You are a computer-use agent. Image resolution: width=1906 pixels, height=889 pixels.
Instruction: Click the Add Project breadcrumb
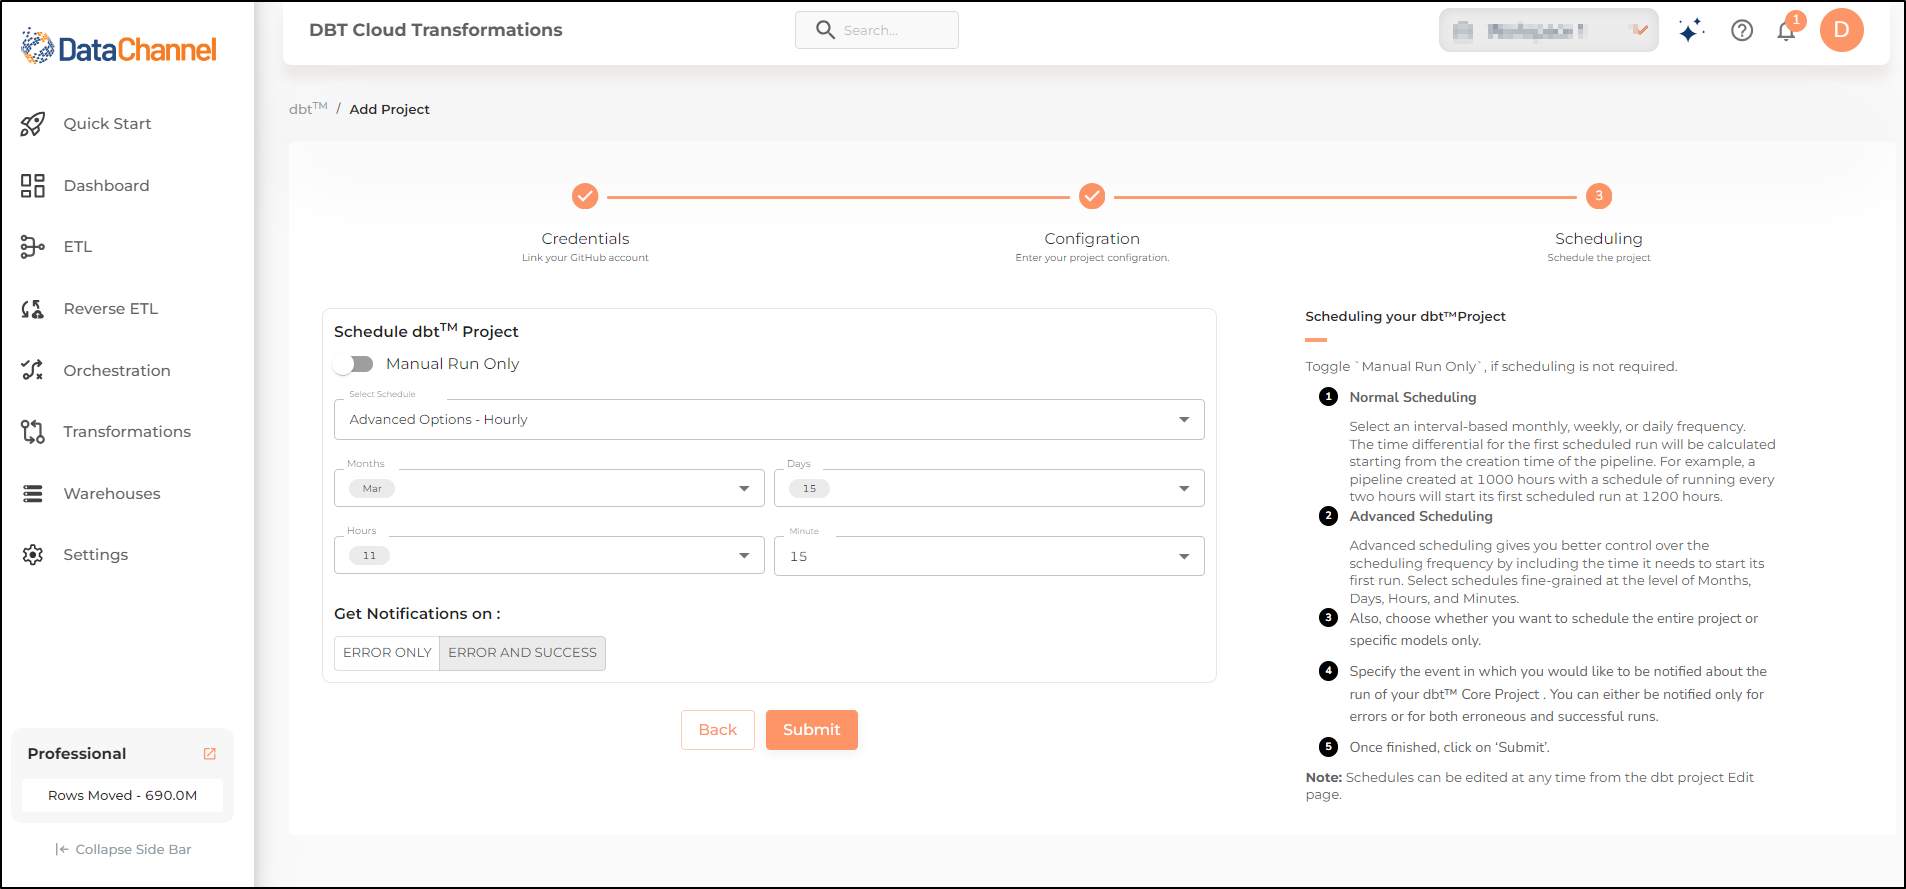click(389, 109)
